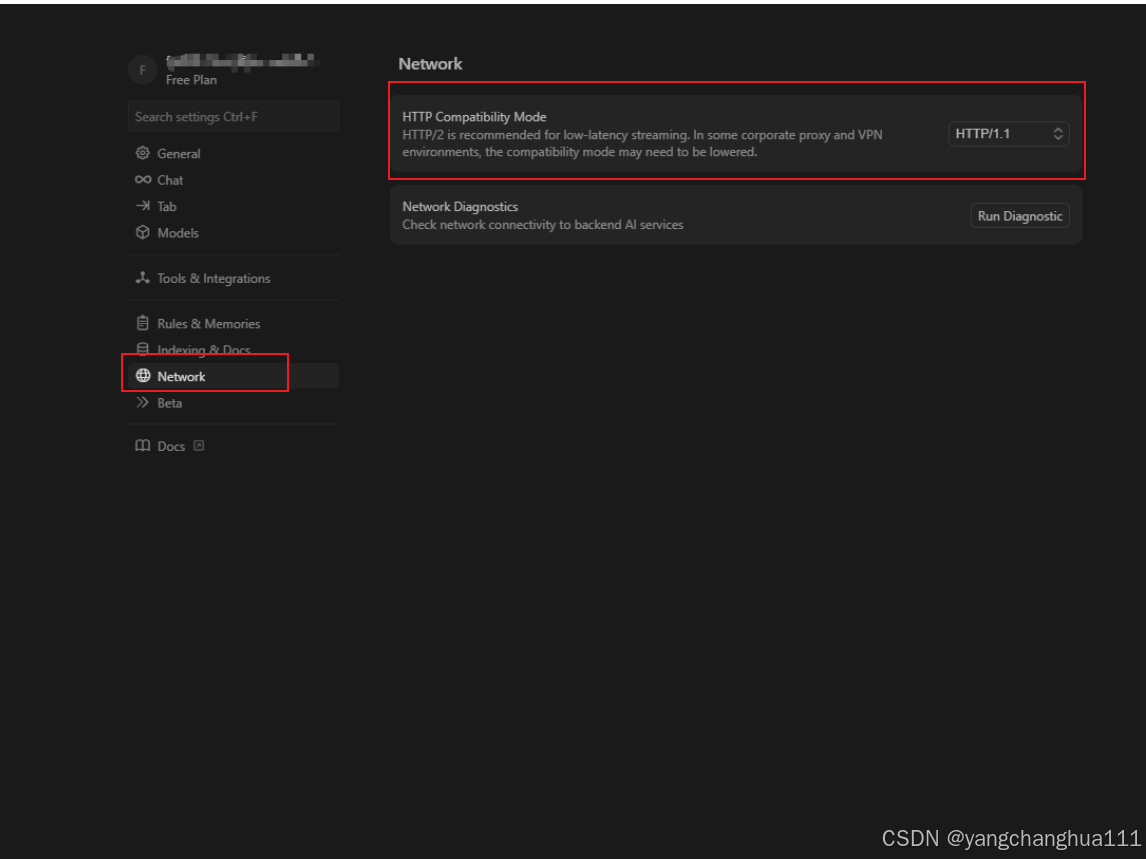Open the Docs link
The image size is (1146, 859).
pos(171,445)
